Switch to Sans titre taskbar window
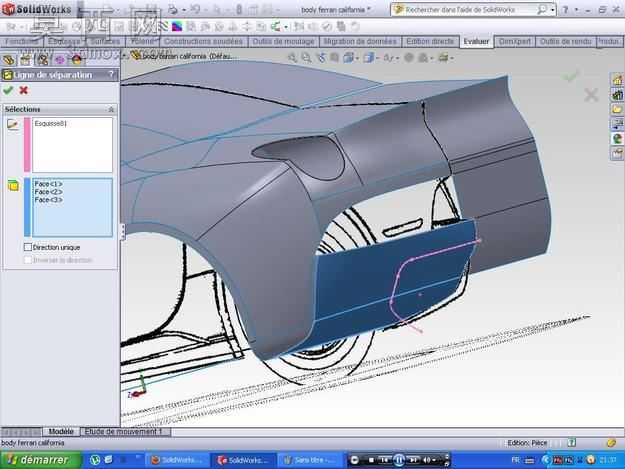 308,460
